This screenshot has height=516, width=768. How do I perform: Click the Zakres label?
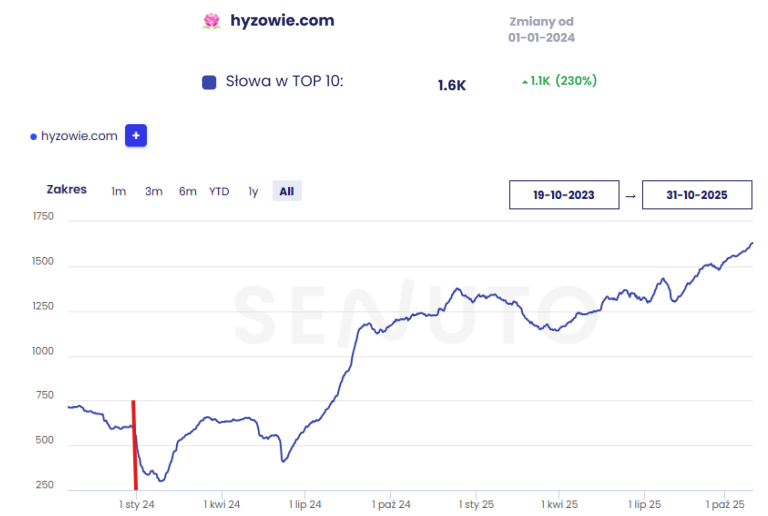67,189
